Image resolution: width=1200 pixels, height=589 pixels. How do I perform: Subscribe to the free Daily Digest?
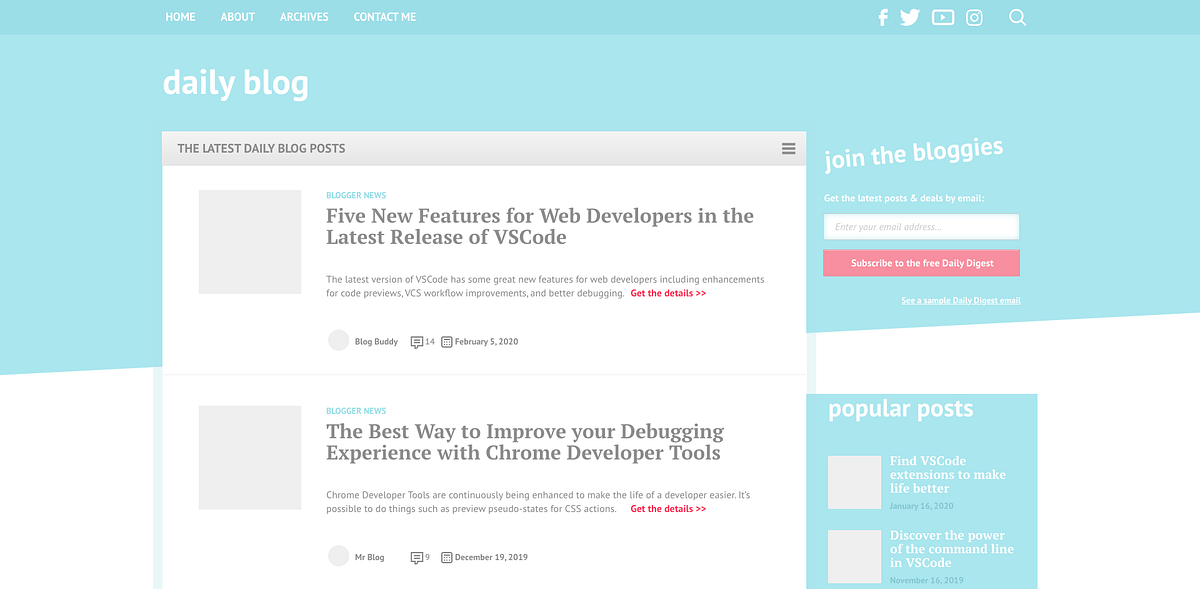[x=921, y=262]
